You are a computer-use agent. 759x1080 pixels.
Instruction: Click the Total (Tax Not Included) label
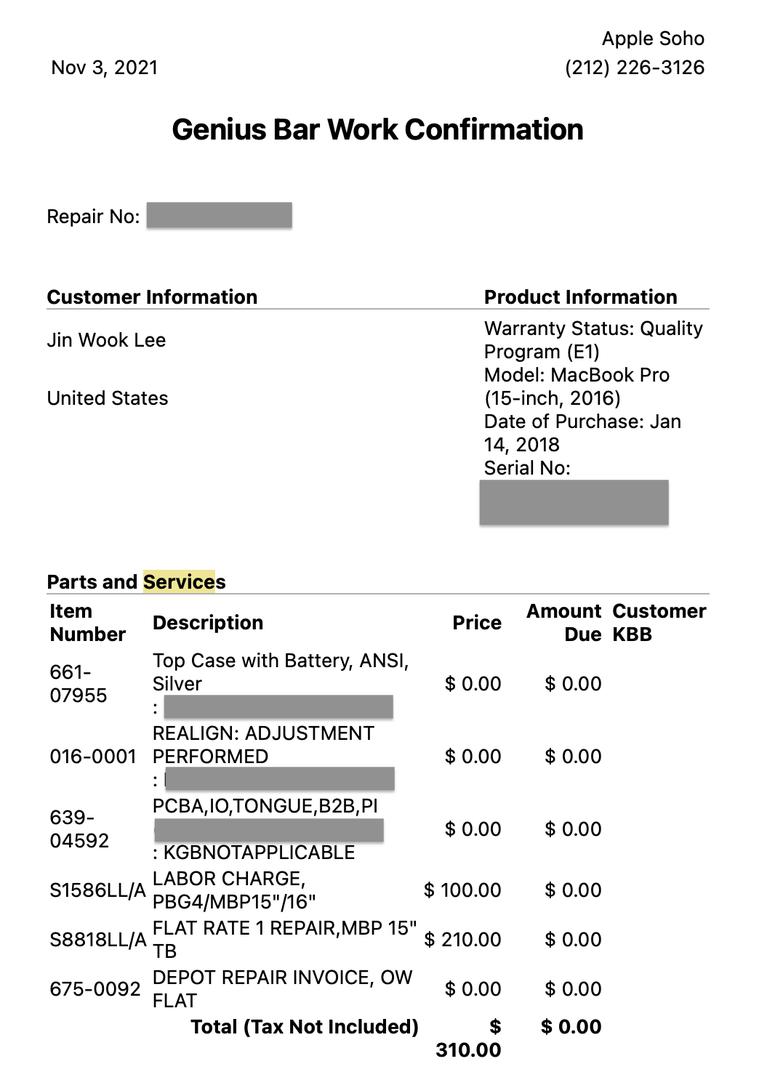(x=304, y=1027)
